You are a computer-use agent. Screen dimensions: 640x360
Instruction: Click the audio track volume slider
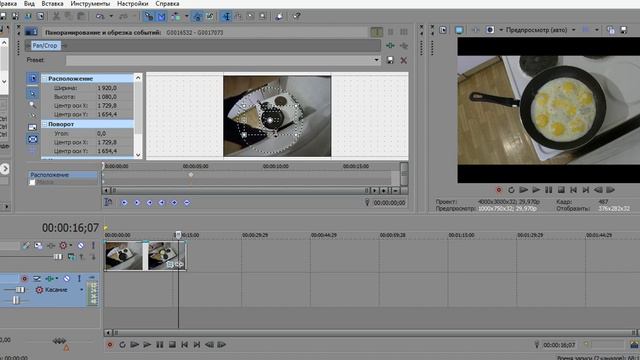pyautogui.click(x=20, y=290)
